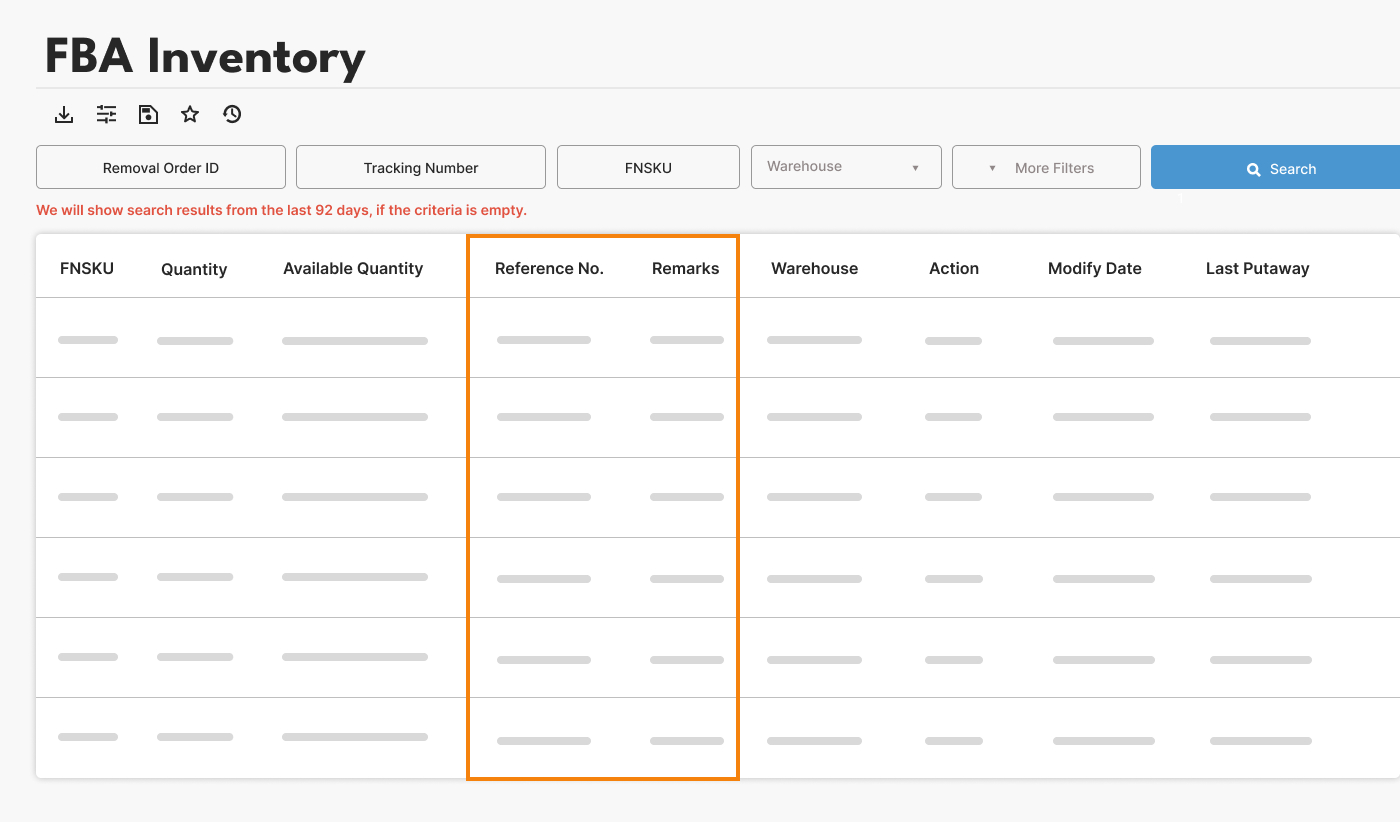Open the filter settings sliders icon
The image size is (1400, 822).
point(106,114)
